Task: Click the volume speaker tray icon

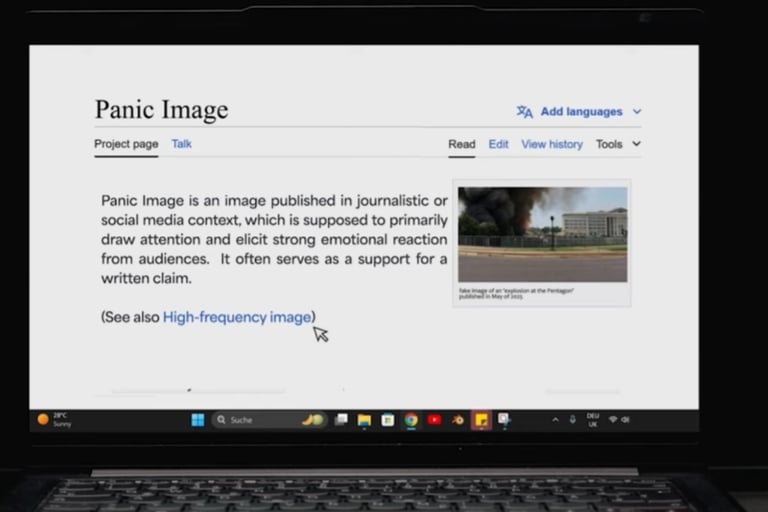Action: [625, 419]
